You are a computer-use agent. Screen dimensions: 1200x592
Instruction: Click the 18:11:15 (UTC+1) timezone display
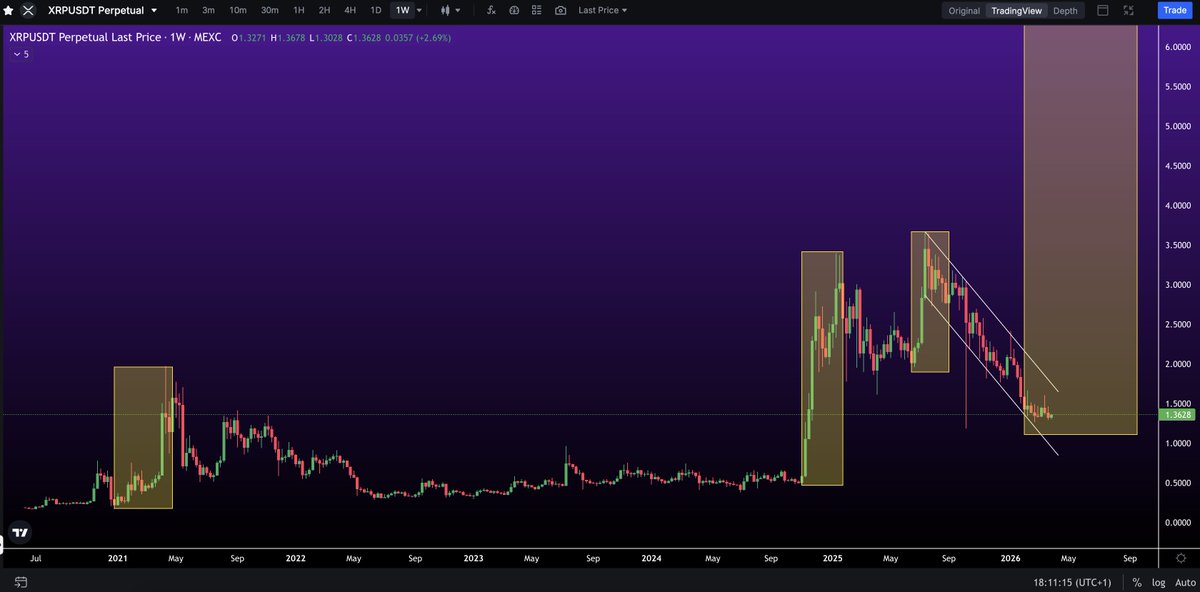1073,582
